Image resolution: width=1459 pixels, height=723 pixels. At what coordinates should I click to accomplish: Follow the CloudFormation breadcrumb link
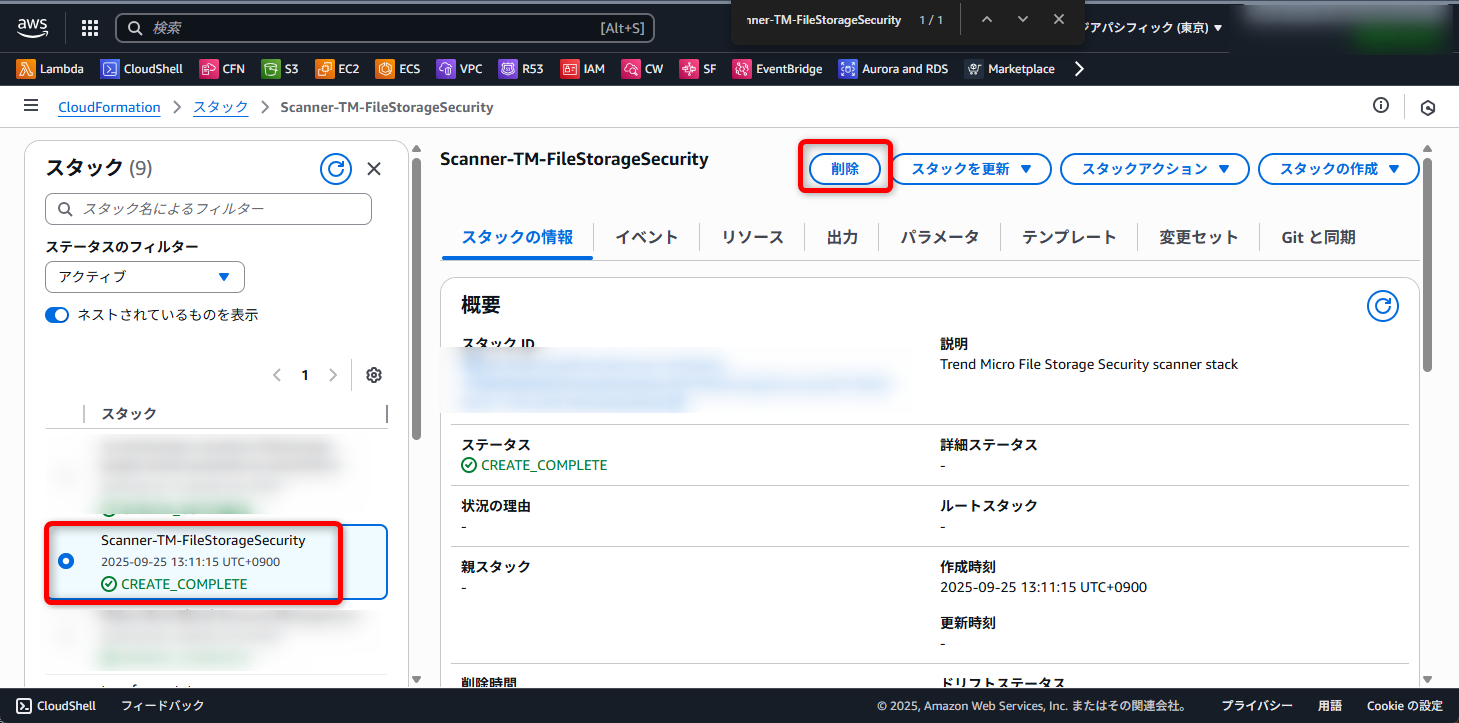click(109, 107)
